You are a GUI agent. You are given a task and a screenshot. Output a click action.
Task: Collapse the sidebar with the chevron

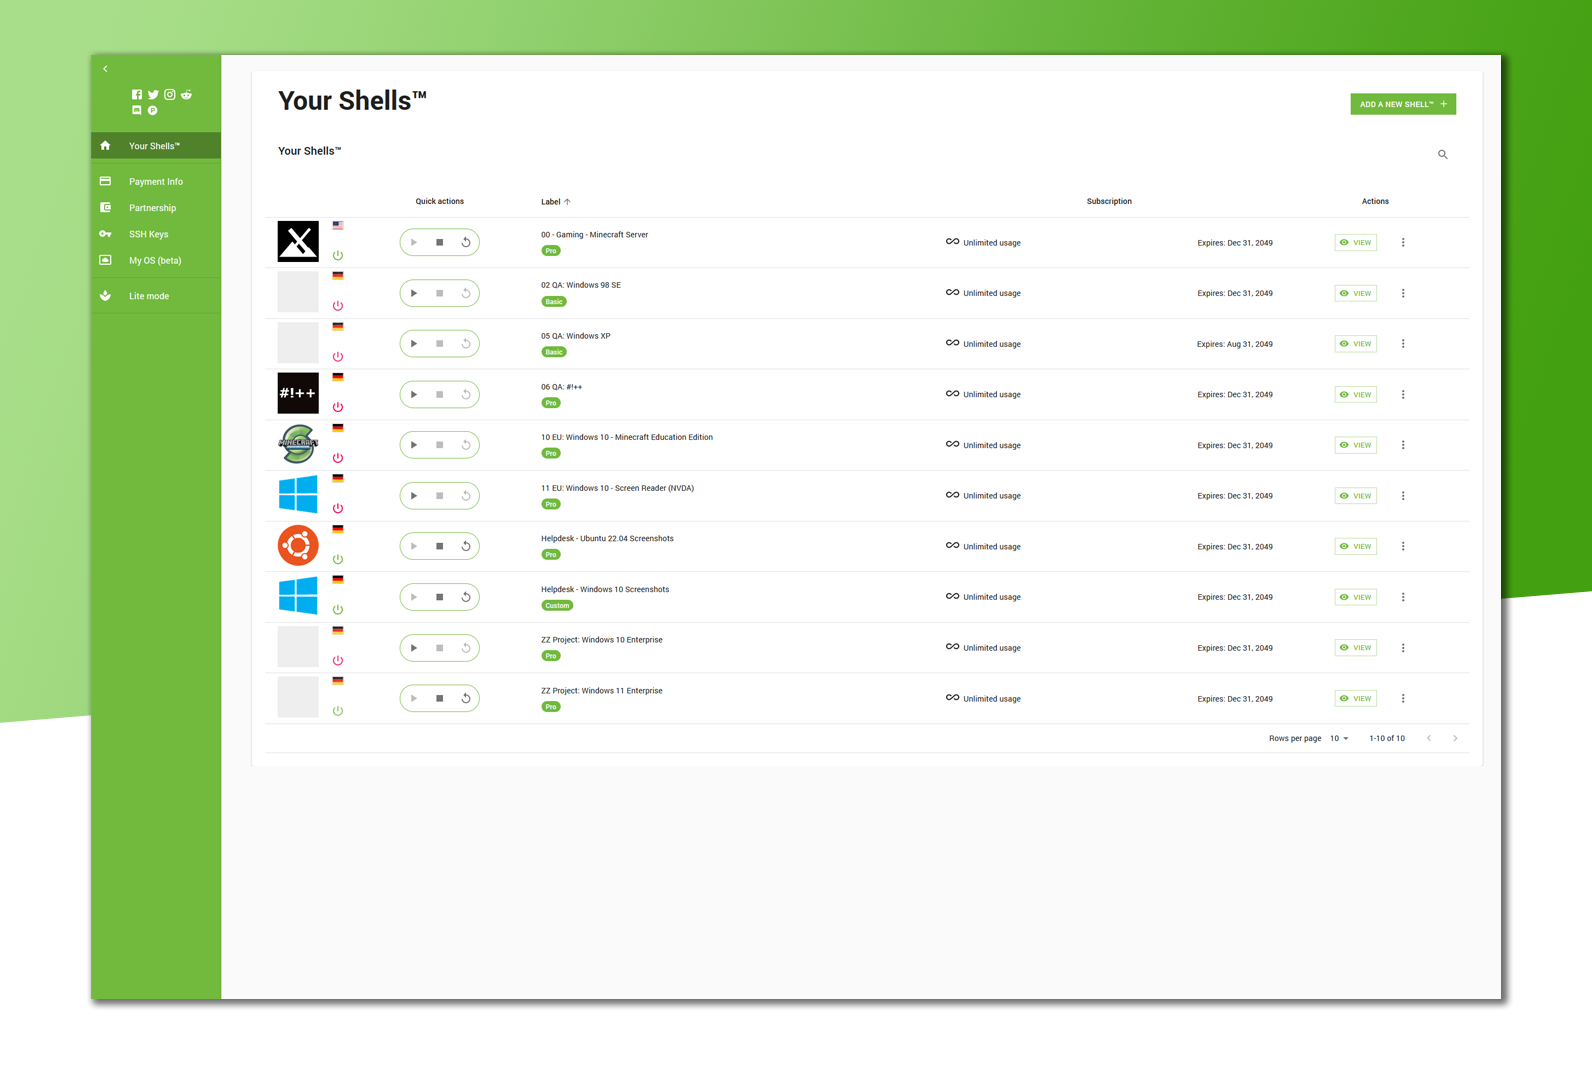[x=105, y=69]
